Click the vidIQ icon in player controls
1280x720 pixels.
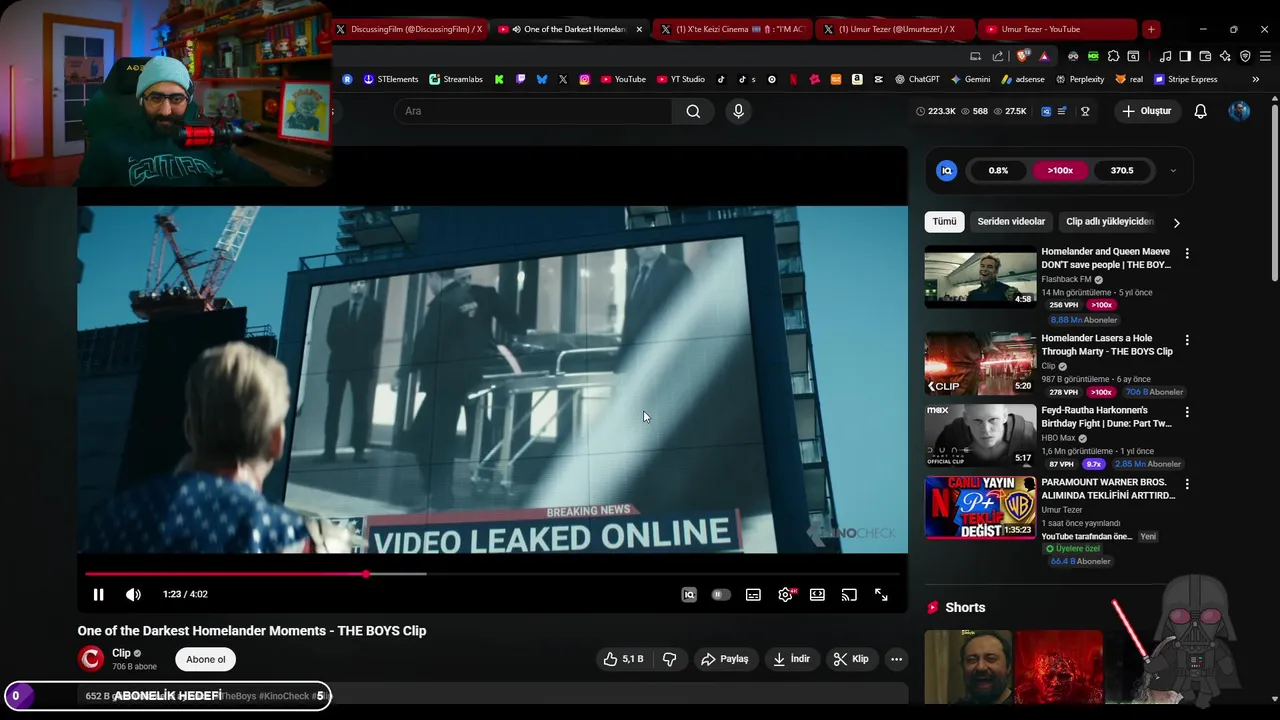pos(689,594)
